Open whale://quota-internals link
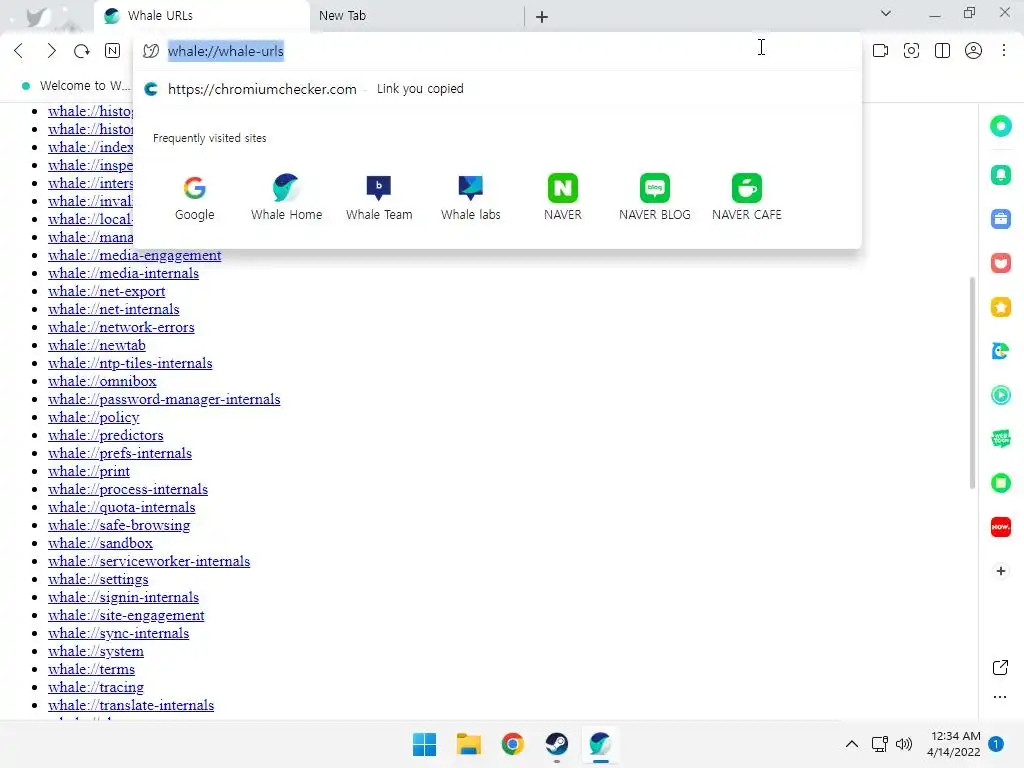 (x=121, y=507)
